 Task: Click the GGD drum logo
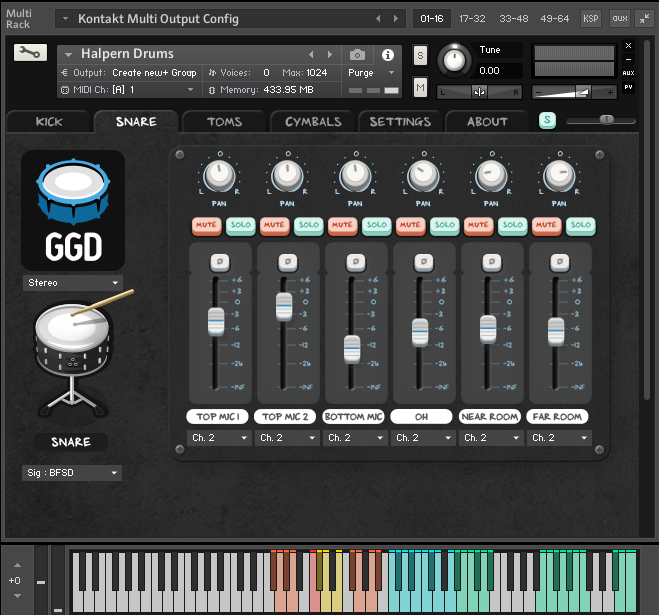(73, 210)
